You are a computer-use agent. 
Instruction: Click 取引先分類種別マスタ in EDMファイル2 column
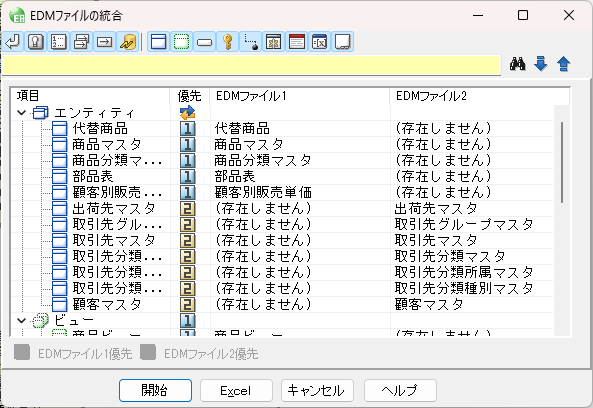464,289
